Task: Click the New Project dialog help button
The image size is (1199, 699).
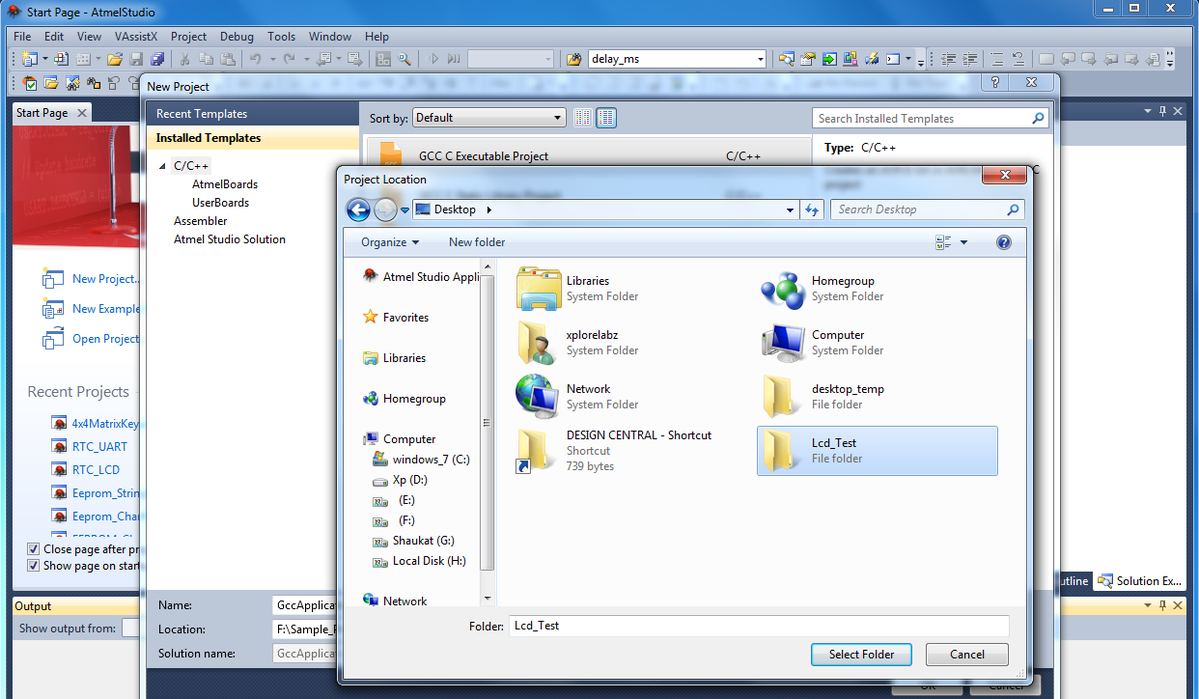Action: coord(995,83)
